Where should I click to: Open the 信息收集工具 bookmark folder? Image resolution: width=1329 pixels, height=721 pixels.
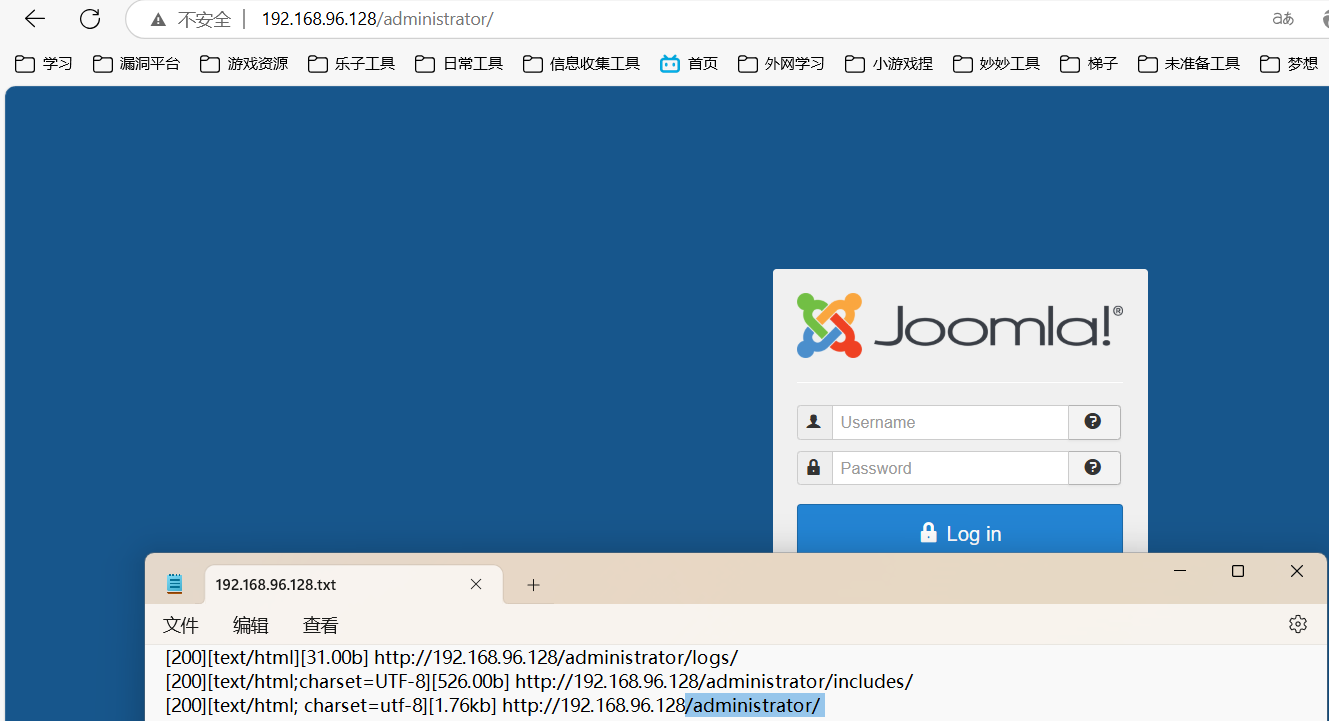tap(581, 64)
